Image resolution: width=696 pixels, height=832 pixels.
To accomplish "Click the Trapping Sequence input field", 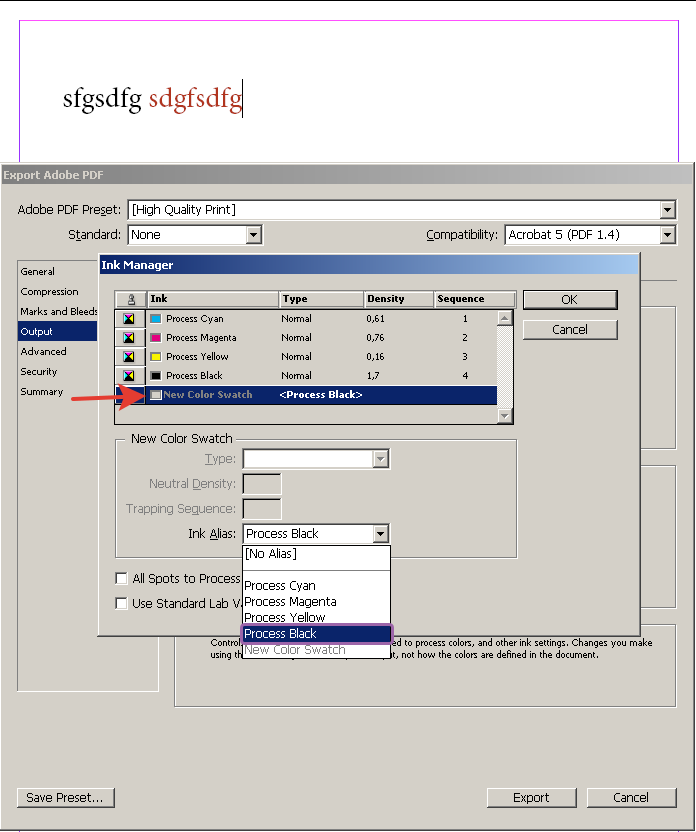I will pos(262,509).
